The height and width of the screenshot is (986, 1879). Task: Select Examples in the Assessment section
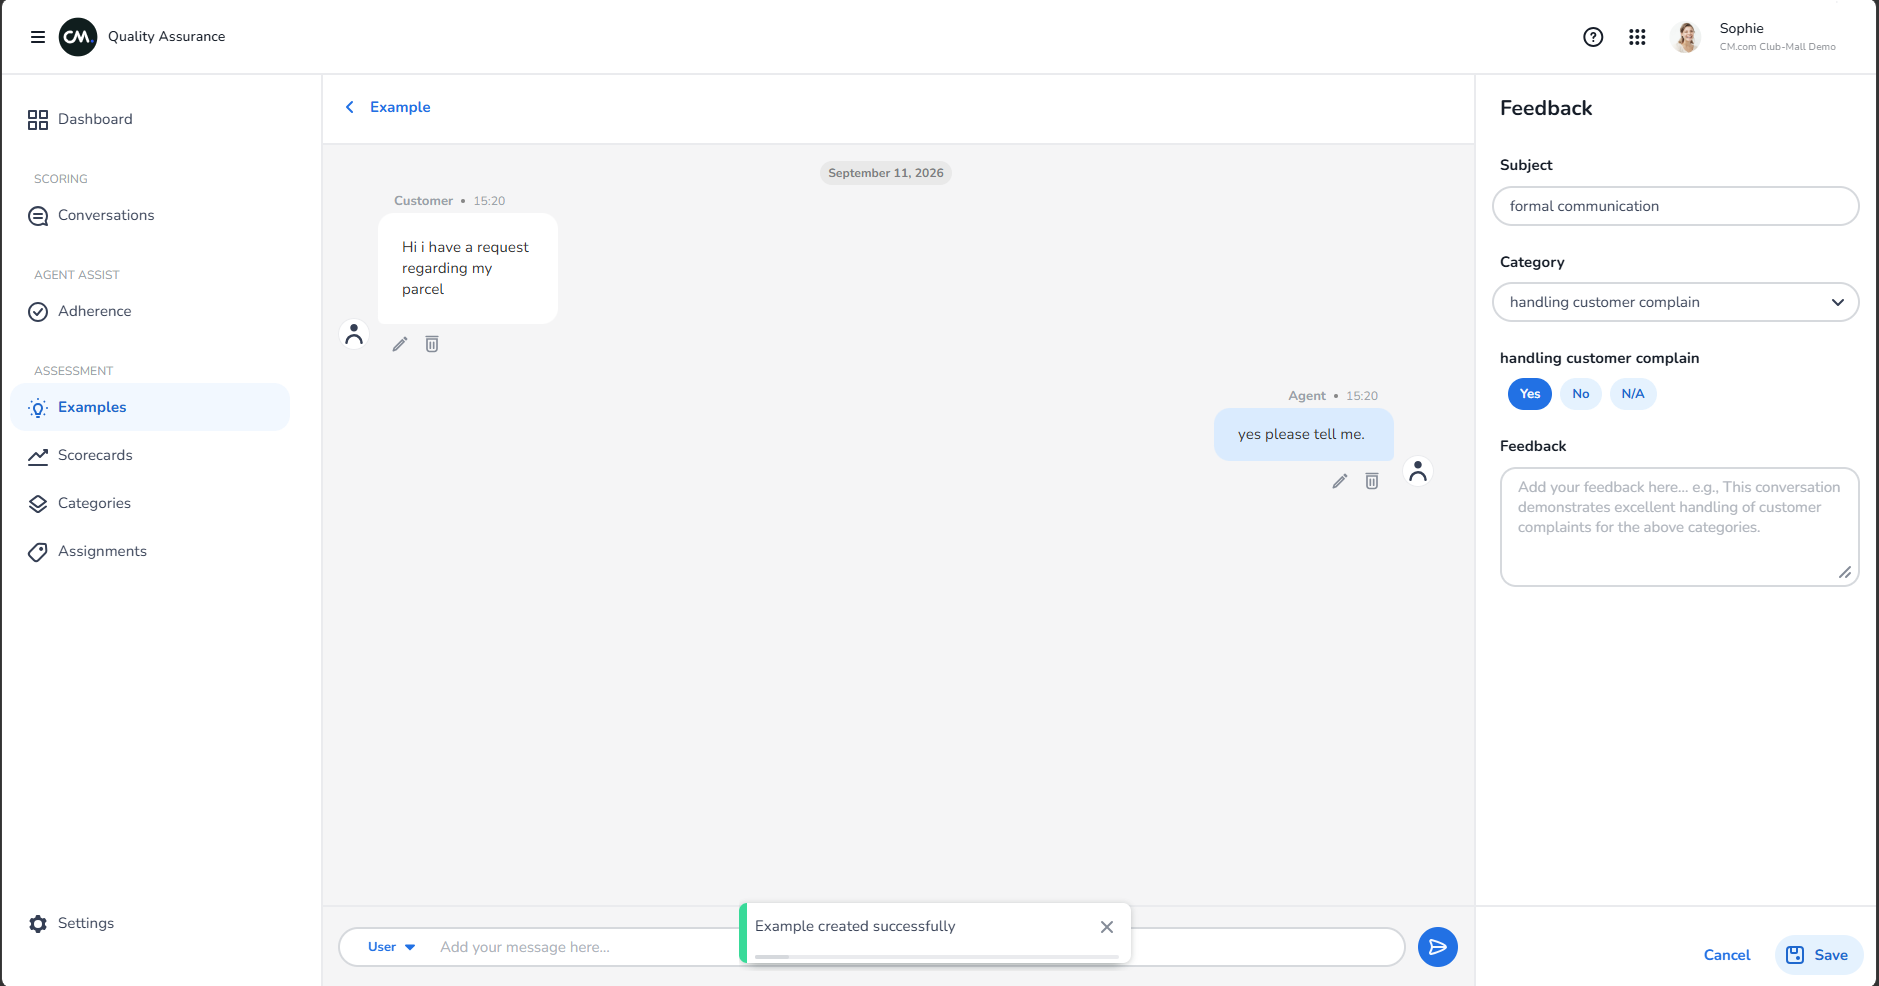pyautogui.click(x=150, y=407)
